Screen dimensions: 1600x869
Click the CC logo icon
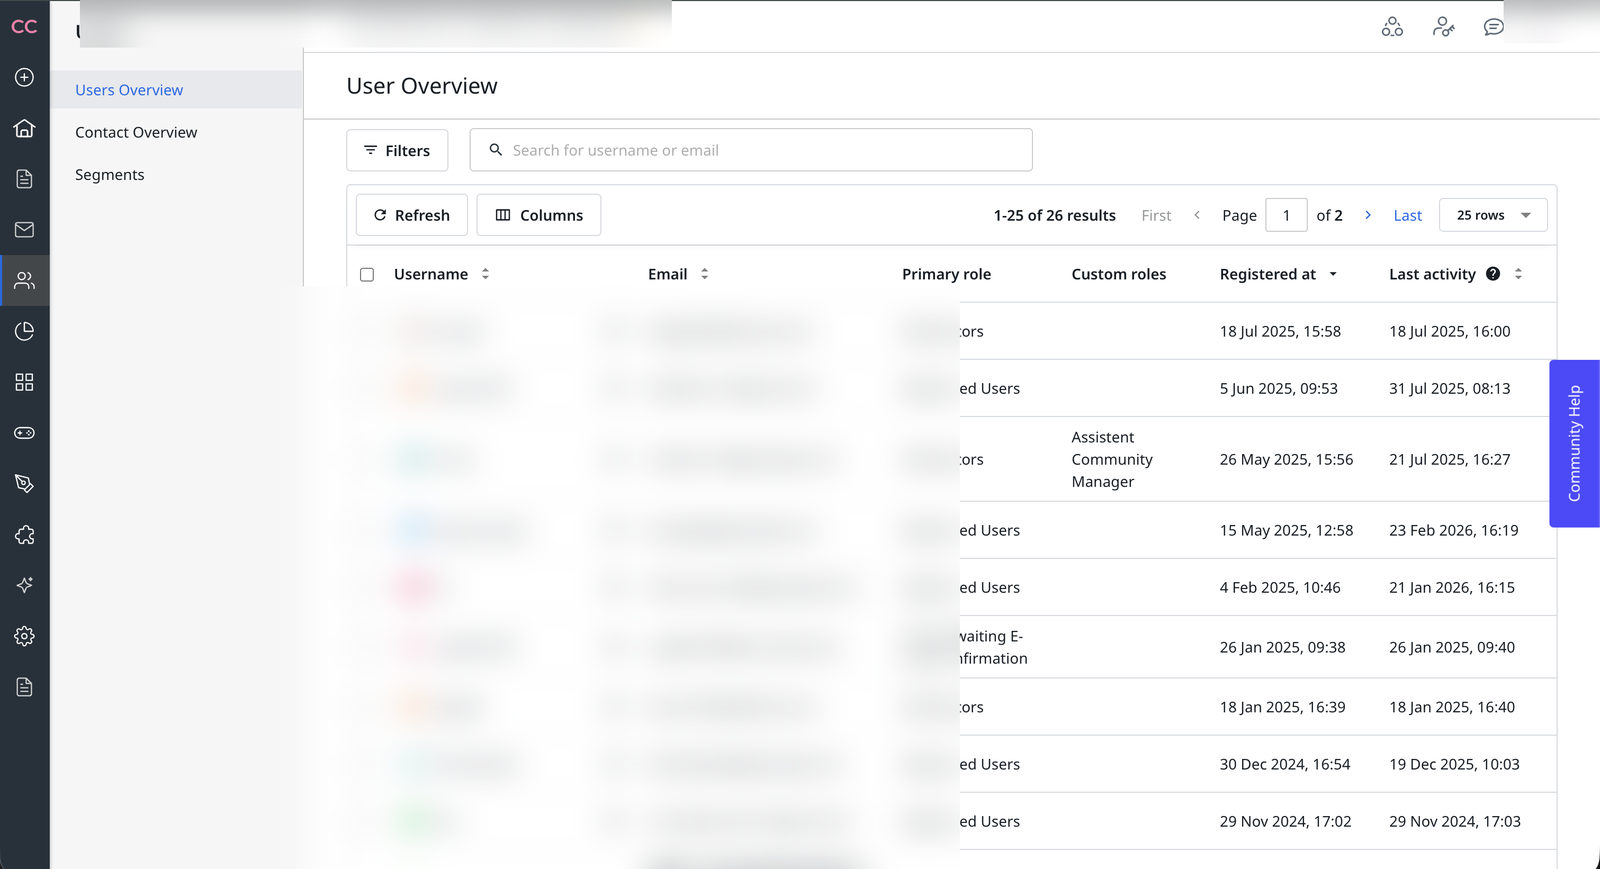click(x=24, y=26)
